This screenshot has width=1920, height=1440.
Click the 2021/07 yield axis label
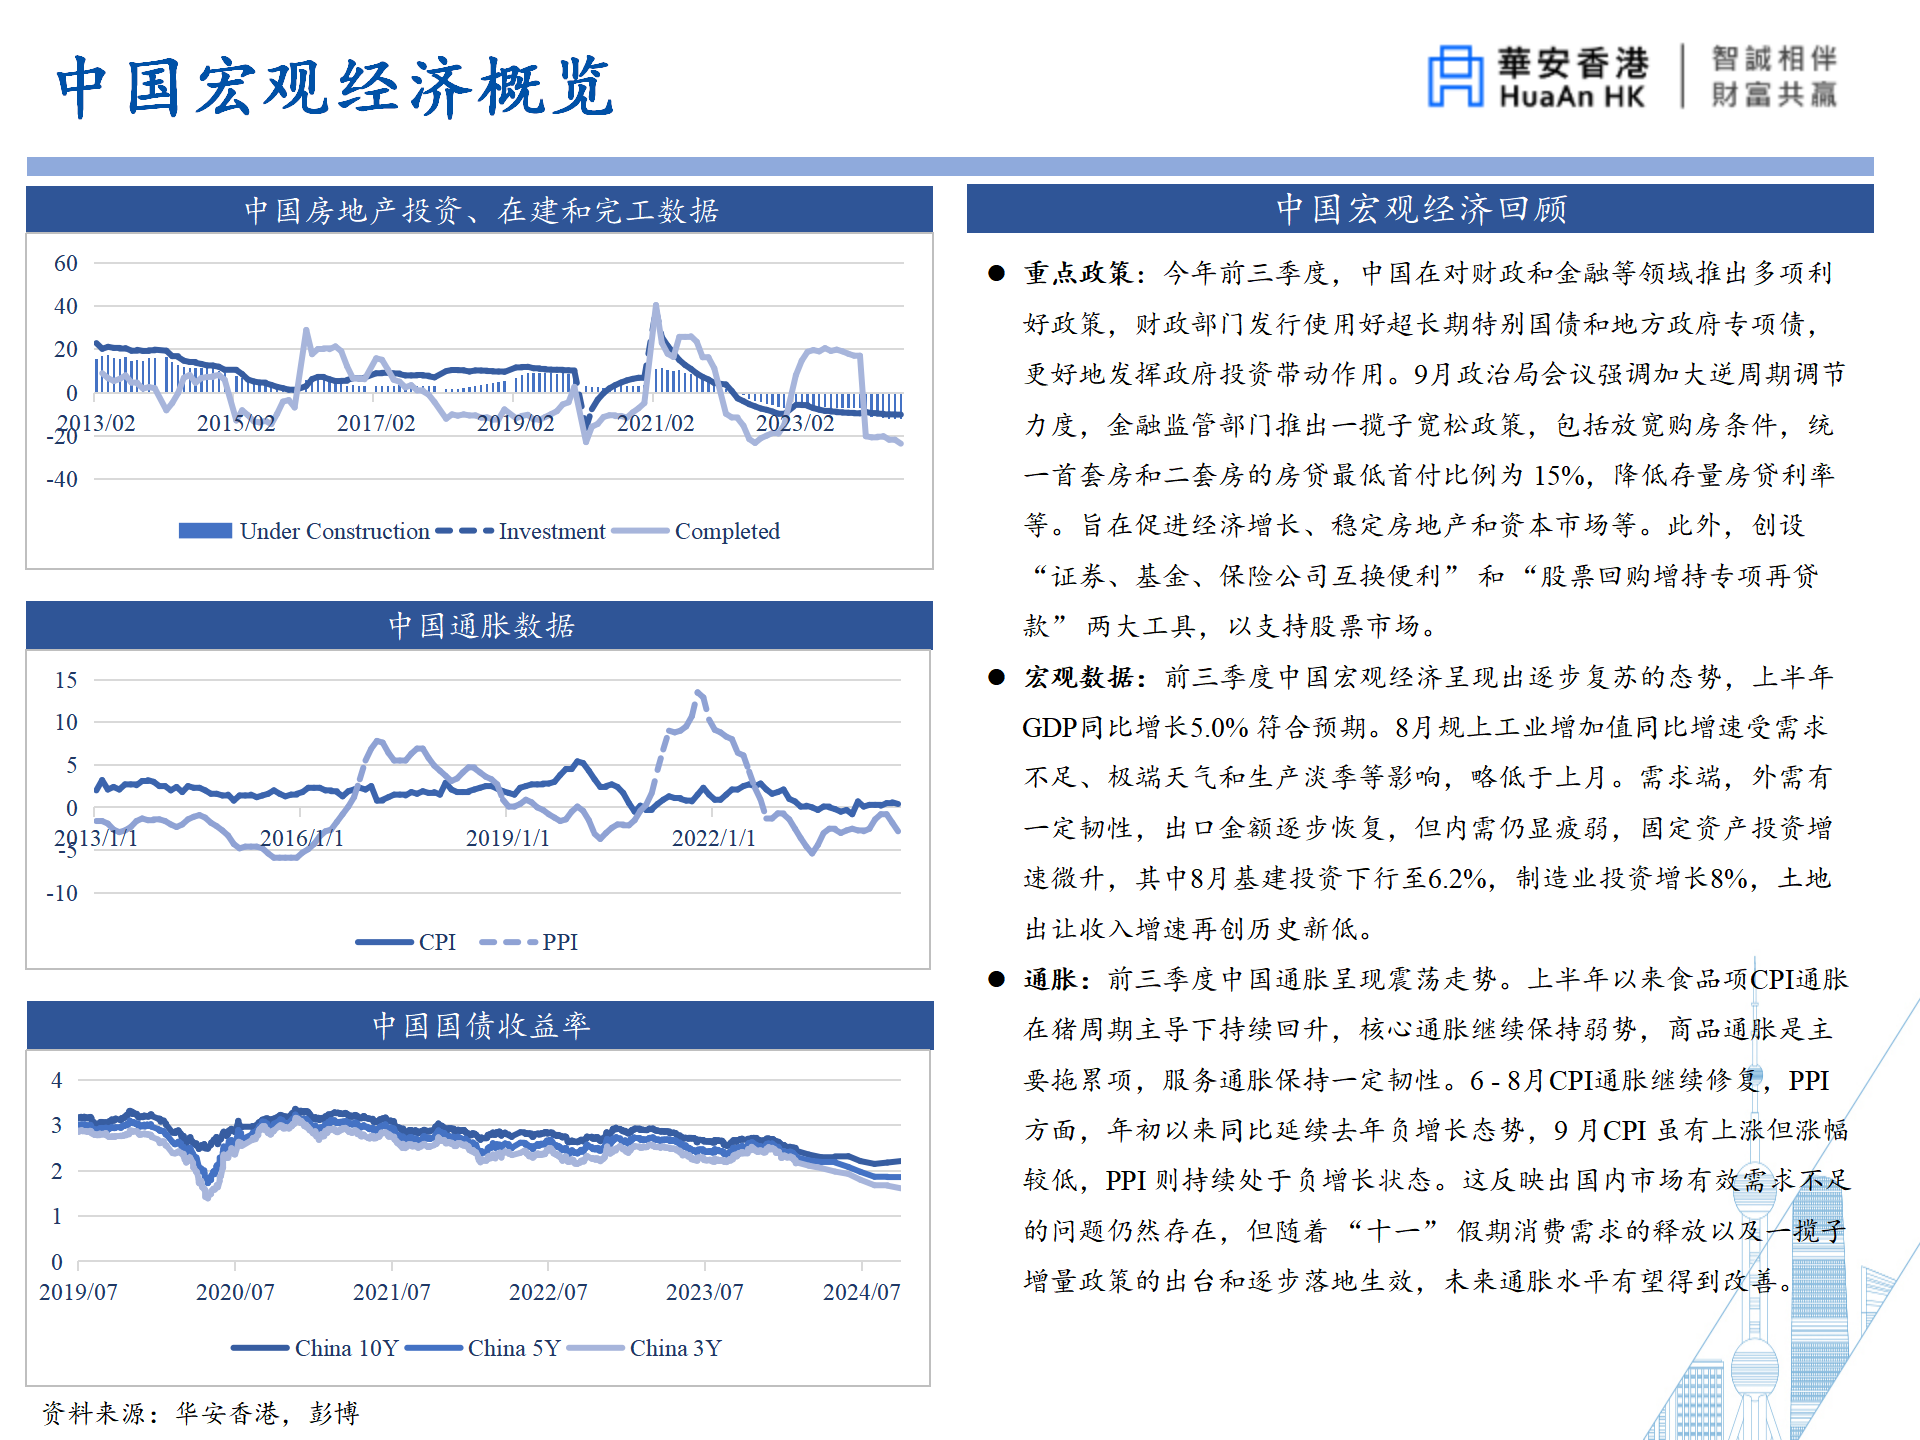392,1292
